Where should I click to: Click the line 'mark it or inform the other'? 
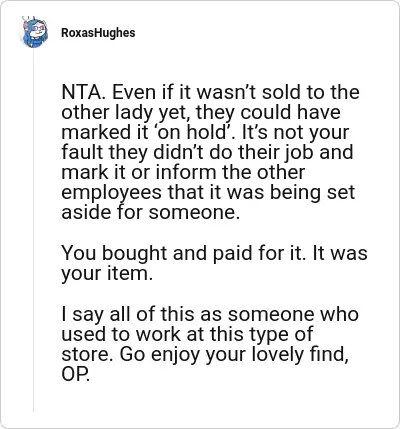183,172
